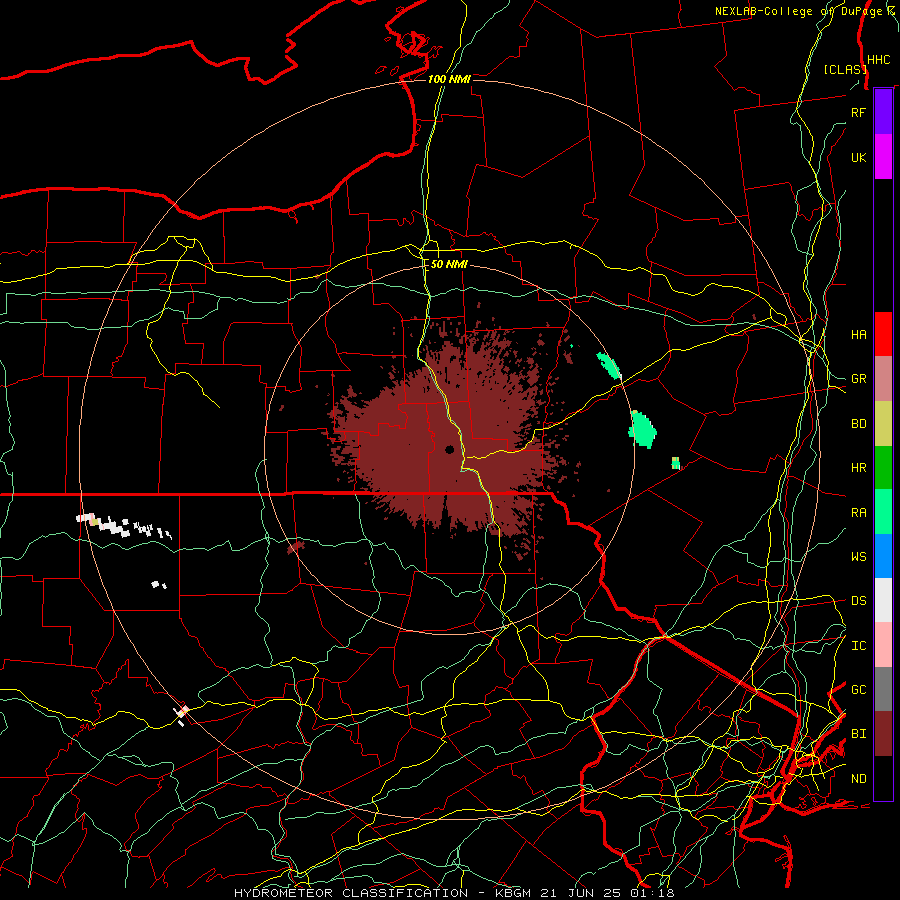The width and height of the screenshot is (900, 900).
Task: Click the GR legend color block
Action: [883, 378]
